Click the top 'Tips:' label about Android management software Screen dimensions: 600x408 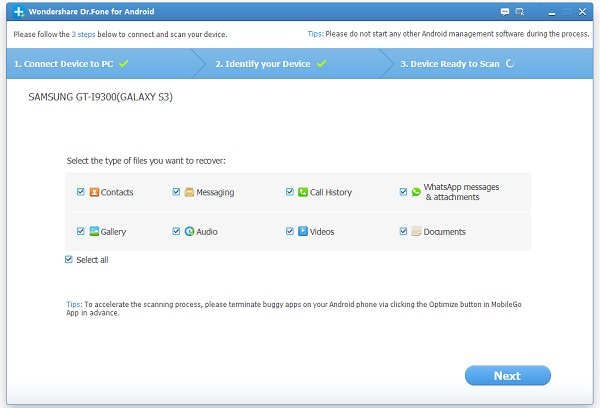tap(316, 34)
